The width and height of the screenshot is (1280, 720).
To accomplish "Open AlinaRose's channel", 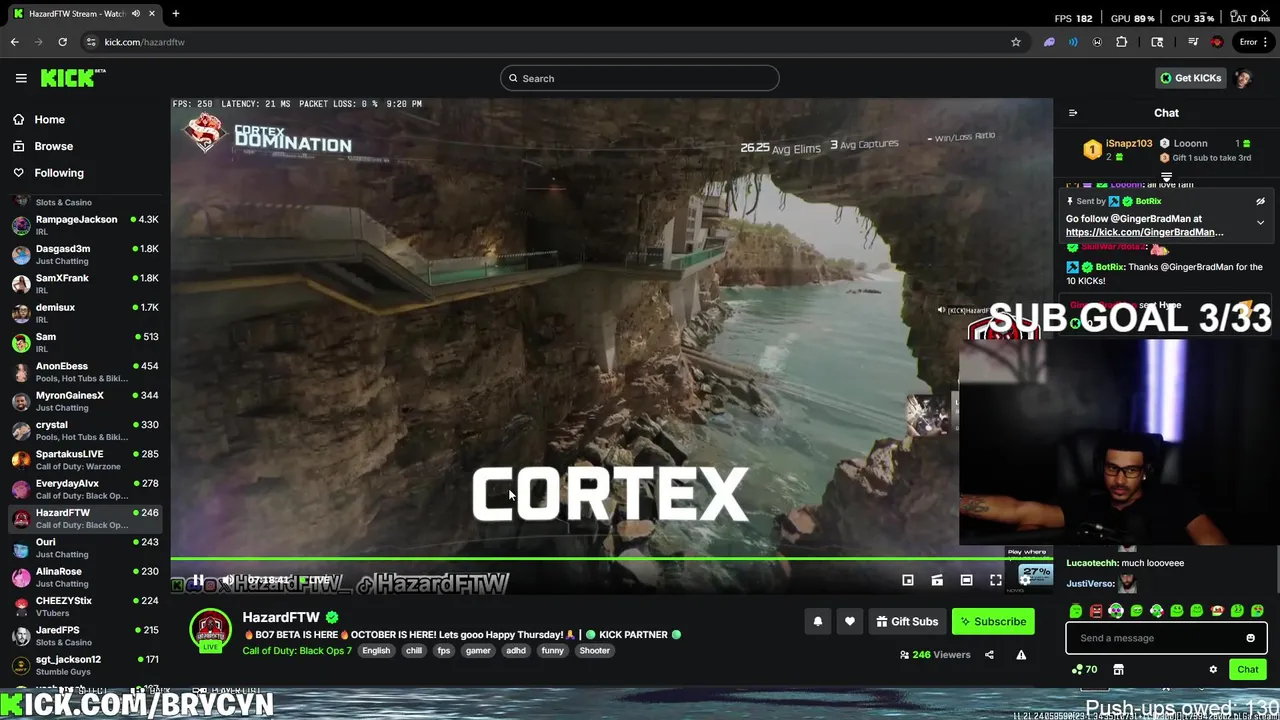I will tap(85, 578).
